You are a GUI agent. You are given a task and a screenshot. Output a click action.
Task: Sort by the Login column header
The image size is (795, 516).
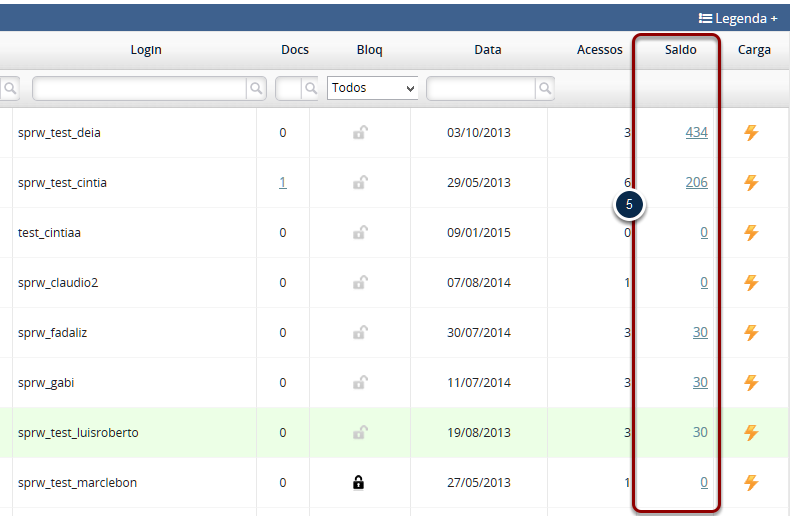(x=146, y=50)
